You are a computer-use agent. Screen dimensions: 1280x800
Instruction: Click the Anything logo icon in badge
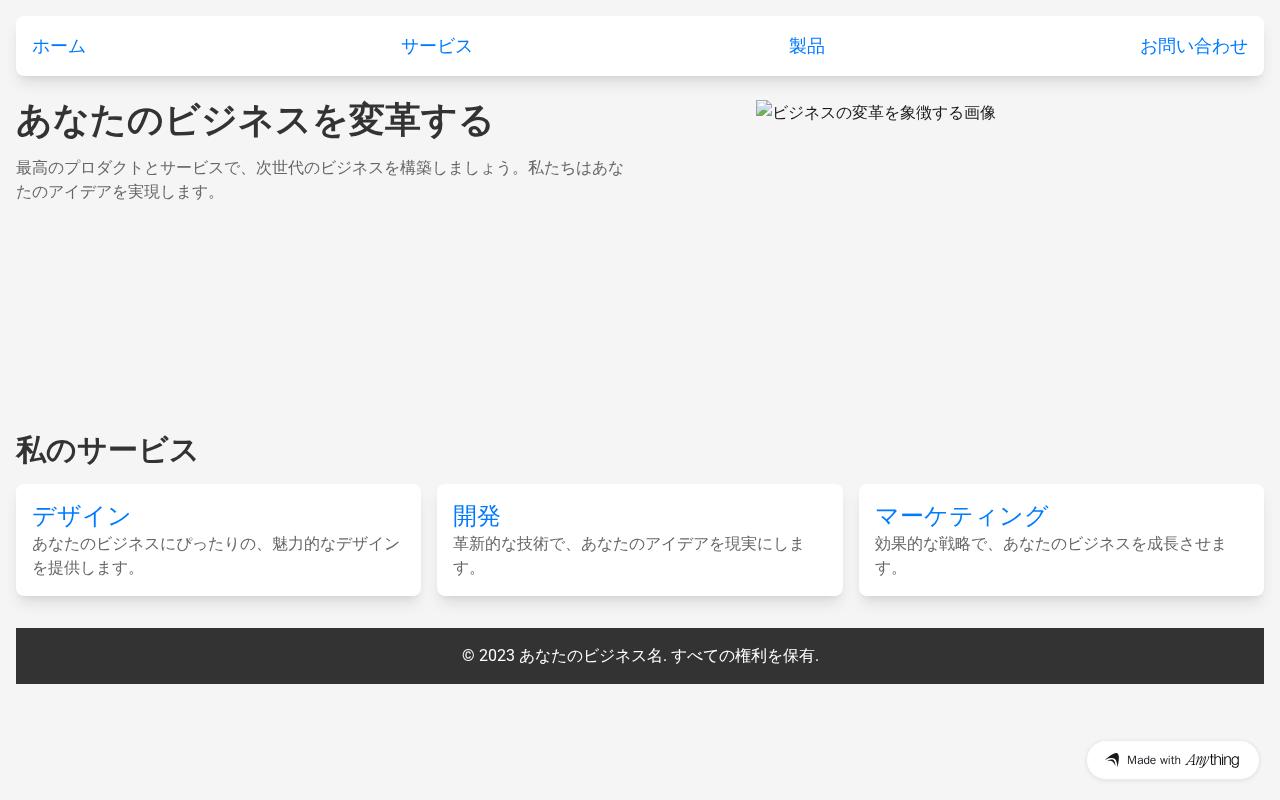[x=1112, y=760]
